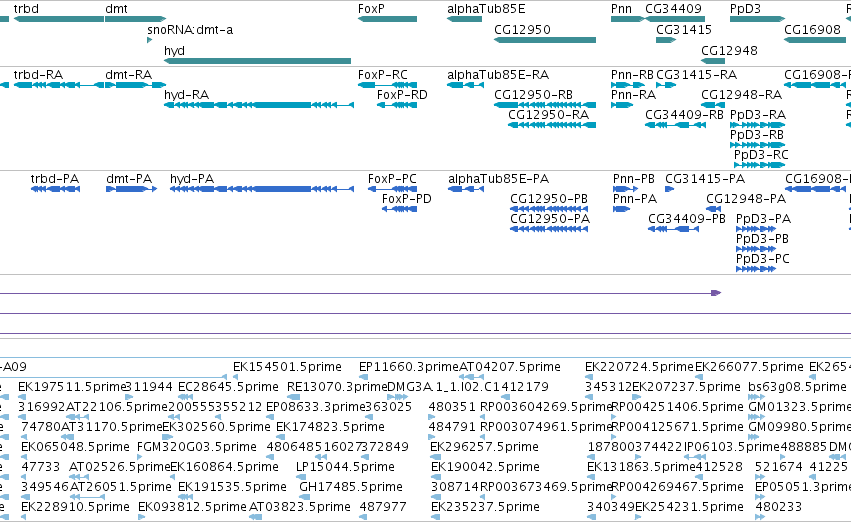Click the alphaTub85E-RA transcript label
The image size is (851, 522).
[498, 75]
